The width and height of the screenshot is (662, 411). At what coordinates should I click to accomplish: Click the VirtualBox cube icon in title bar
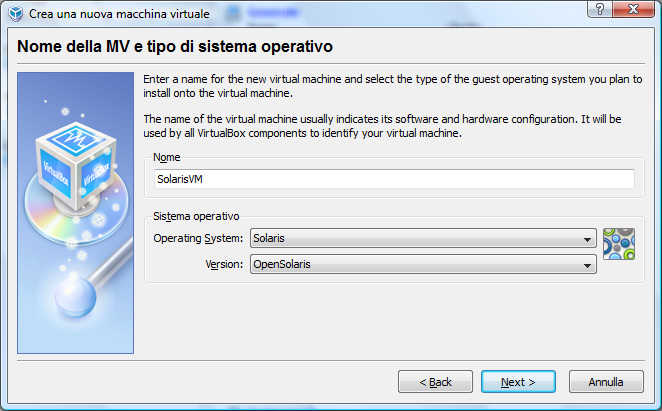(x=15, y=14)
